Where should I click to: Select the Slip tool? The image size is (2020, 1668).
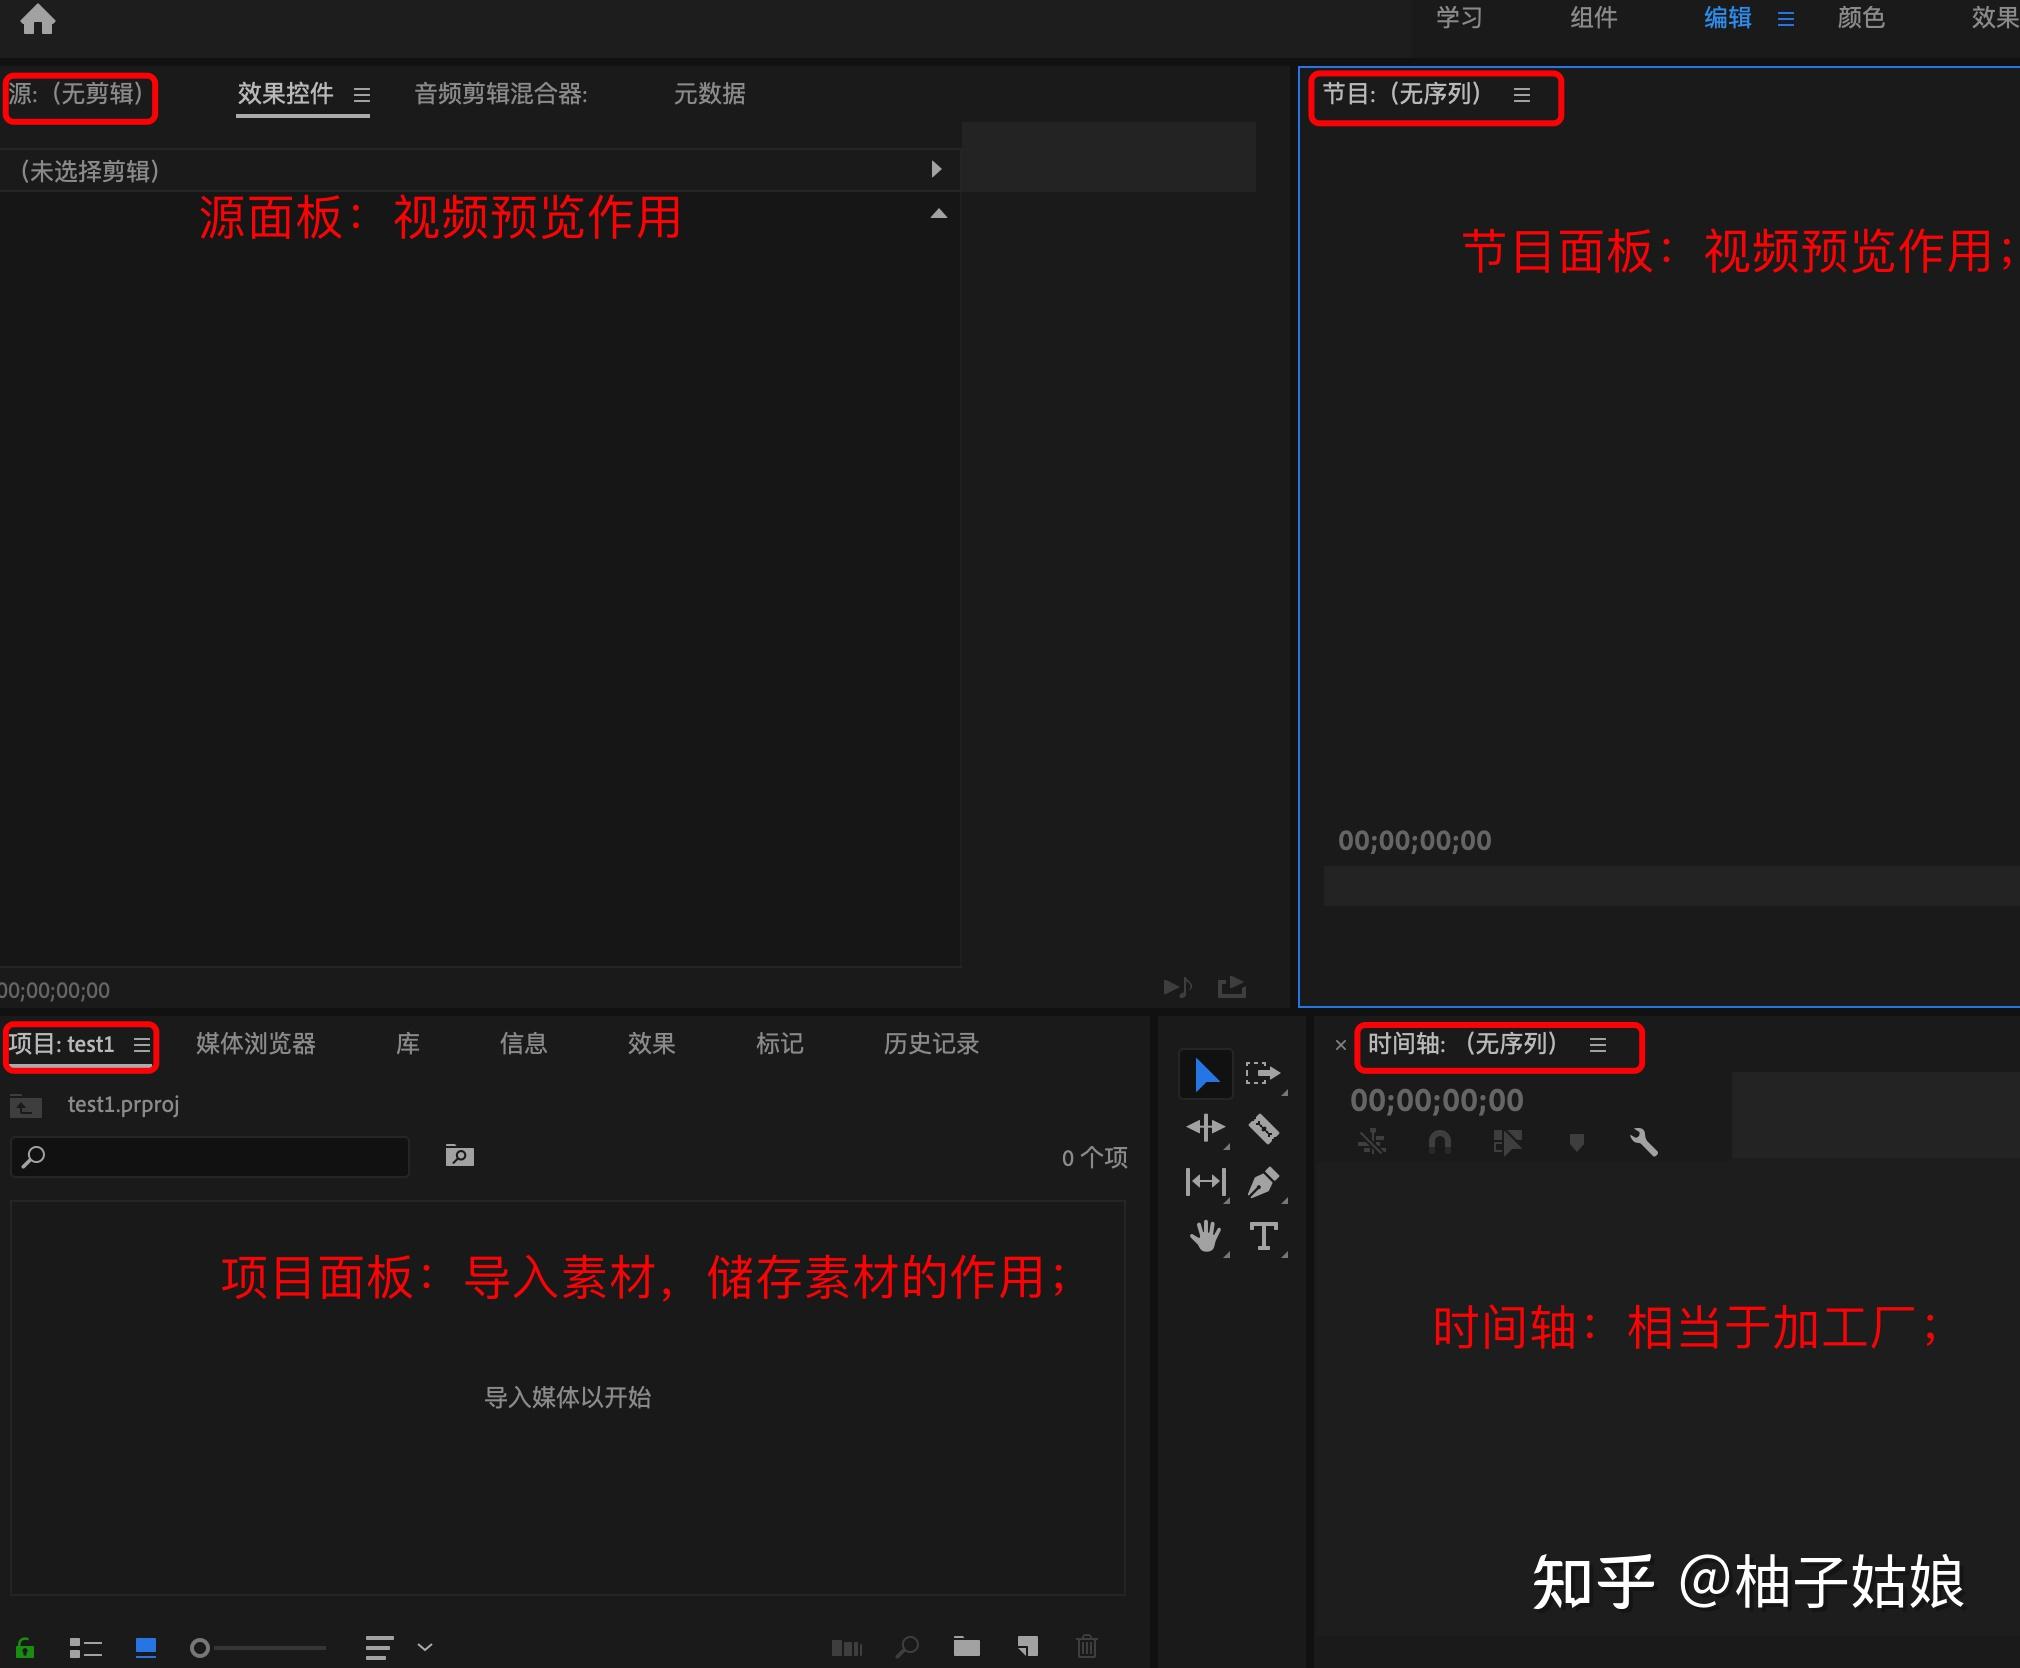point(1206,1182)
